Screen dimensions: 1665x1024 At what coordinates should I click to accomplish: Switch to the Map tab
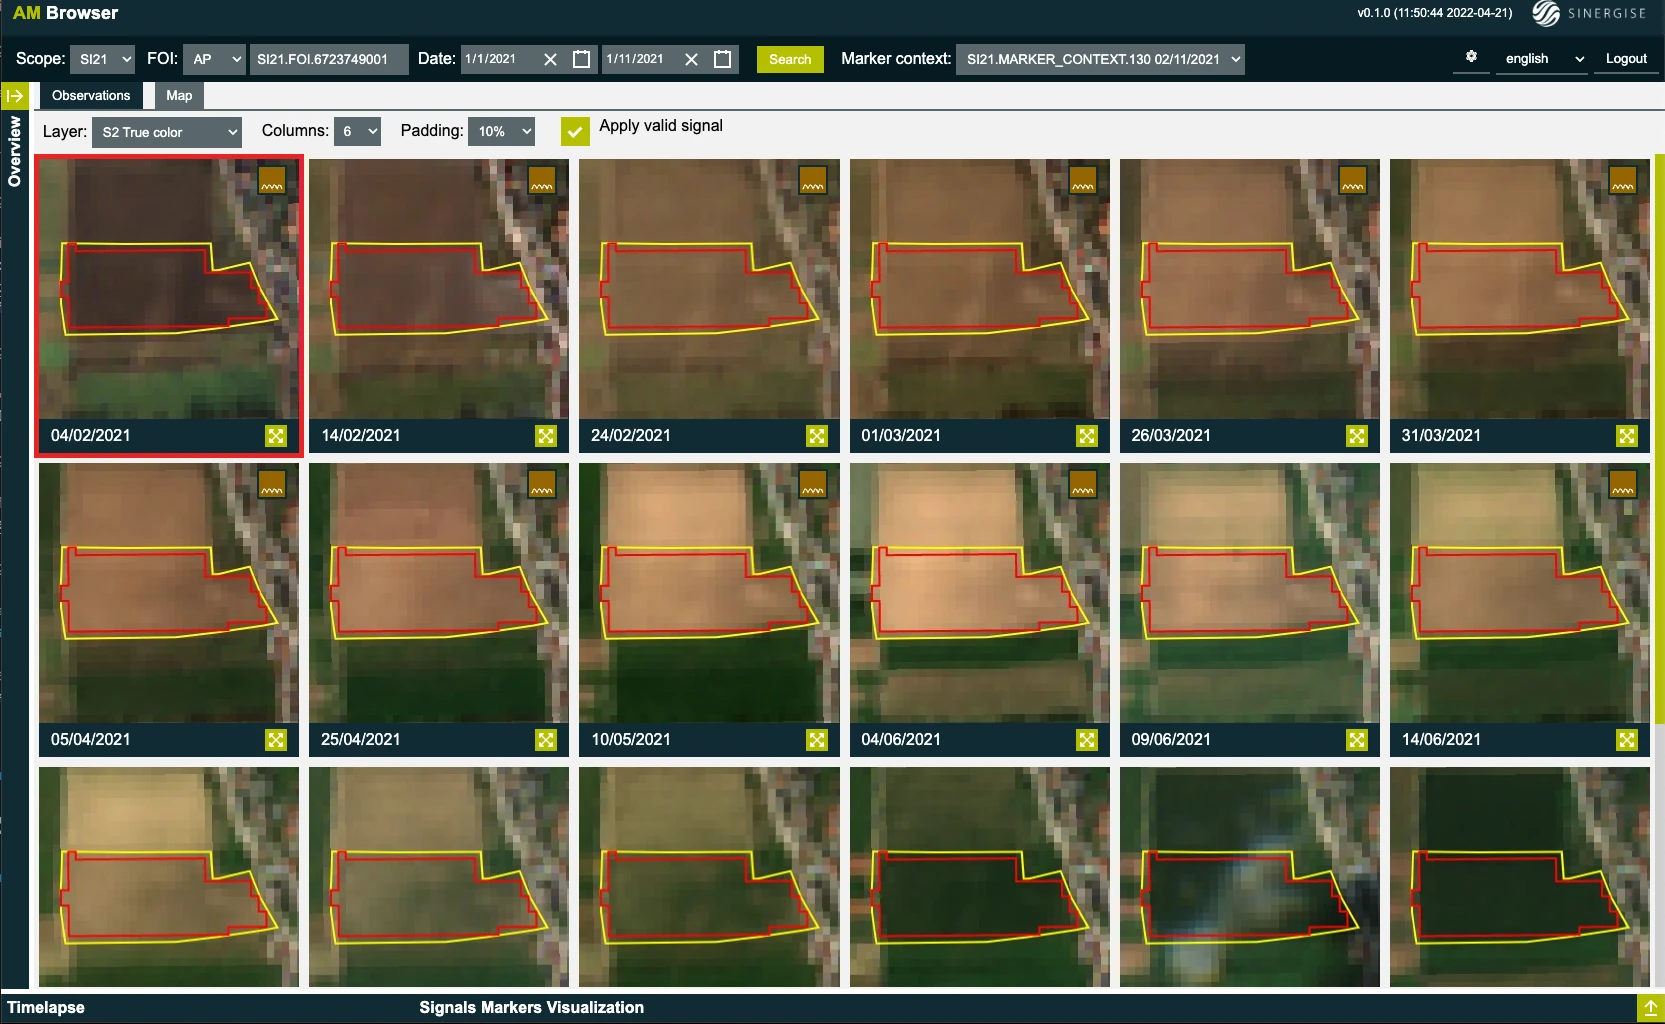coord(179,96)
